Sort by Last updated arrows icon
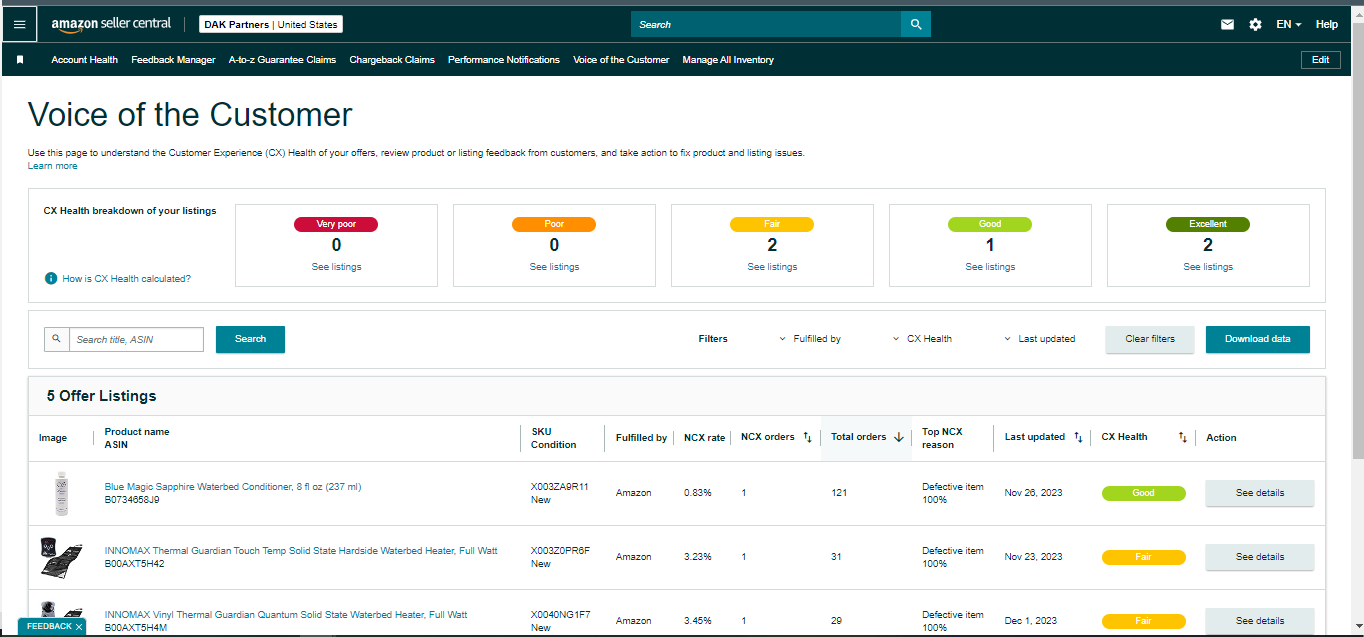The image size is (1364, 637). coord(1078,437)
